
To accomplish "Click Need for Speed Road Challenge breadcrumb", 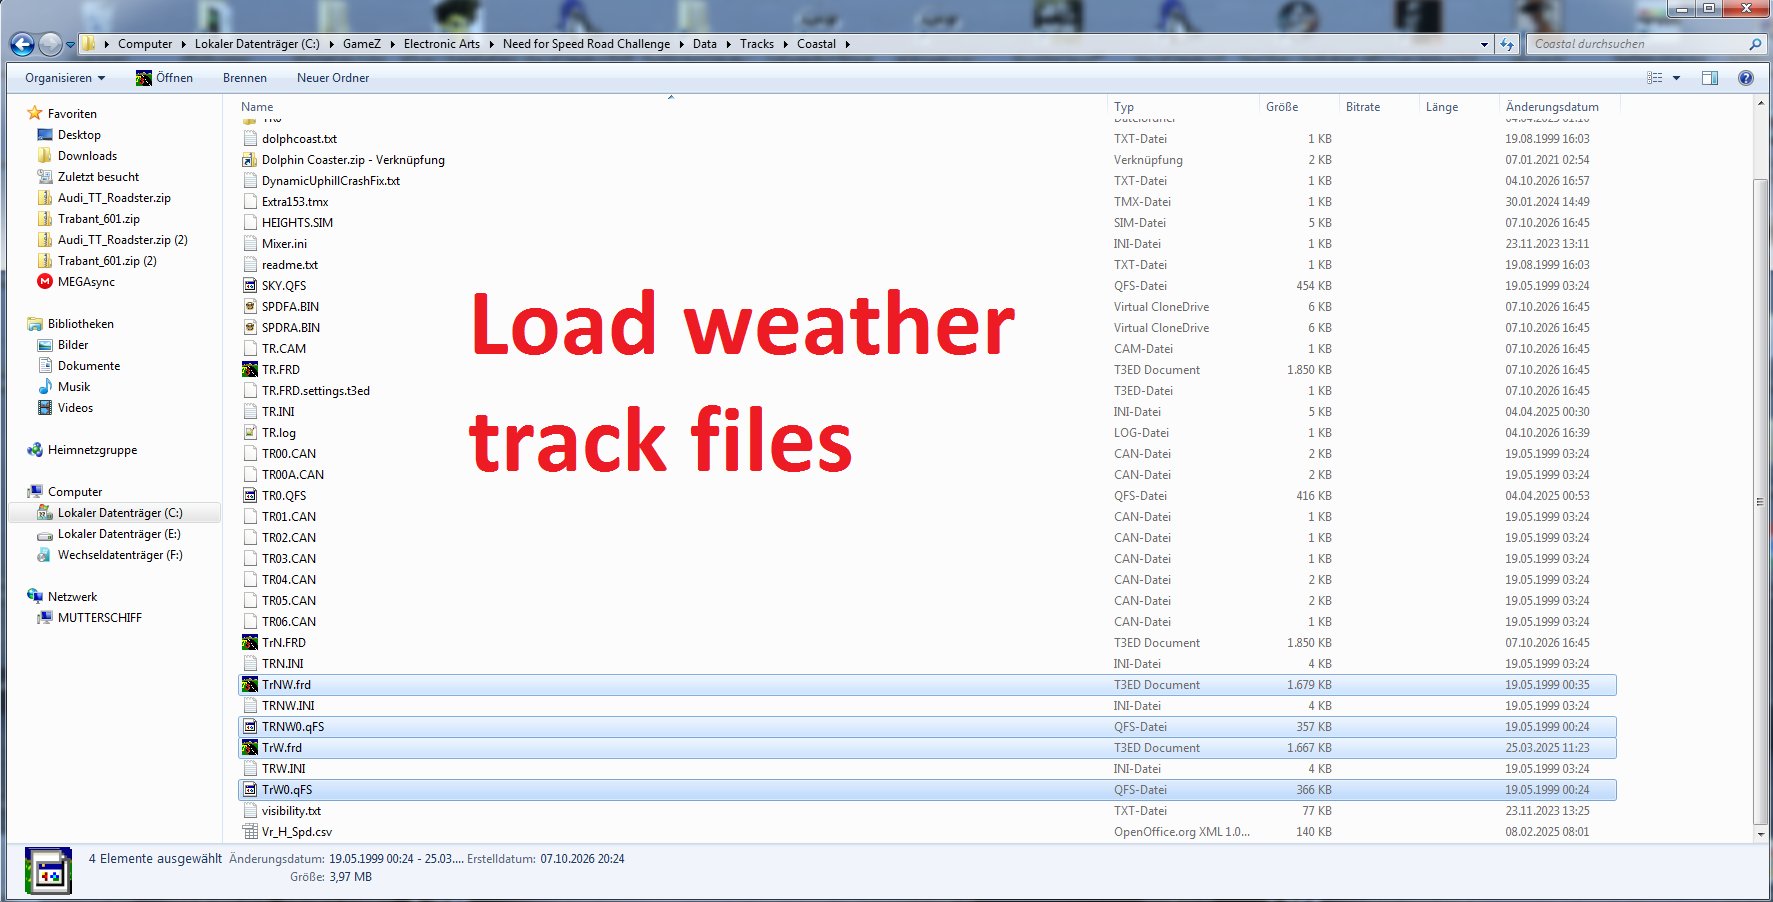I will tap(586, 44).
